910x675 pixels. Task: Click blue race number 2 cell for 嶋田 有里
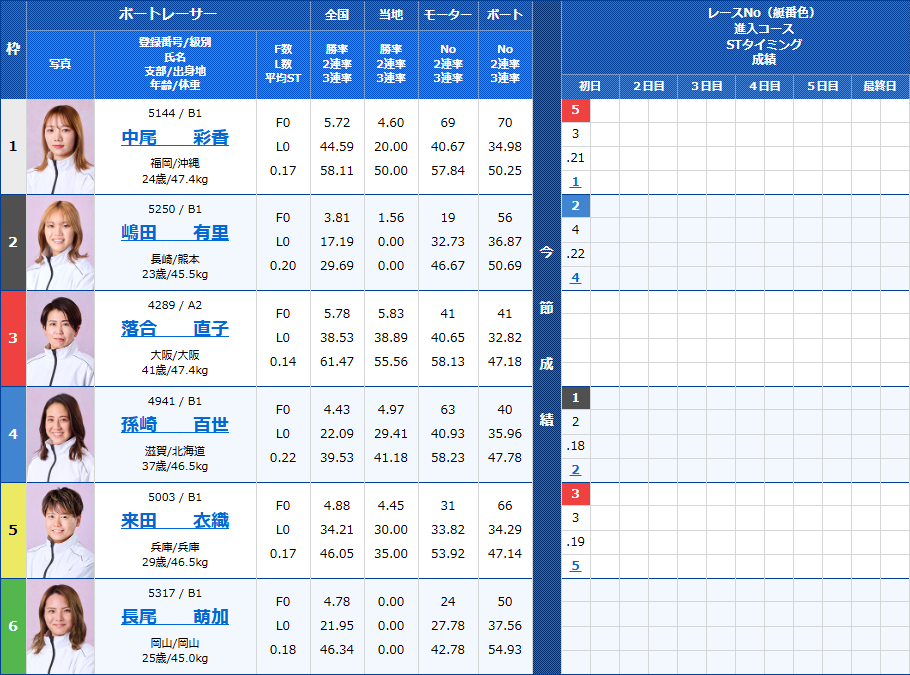click(576, 206)
